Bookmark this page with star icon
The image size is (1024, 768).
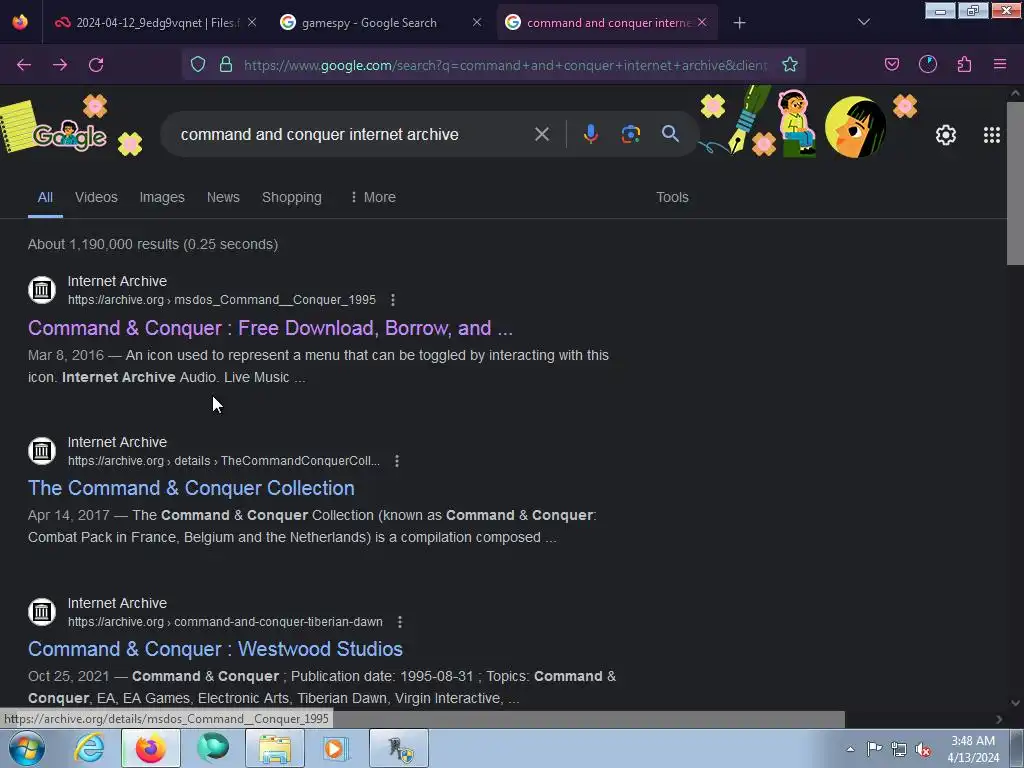(790, 64)
